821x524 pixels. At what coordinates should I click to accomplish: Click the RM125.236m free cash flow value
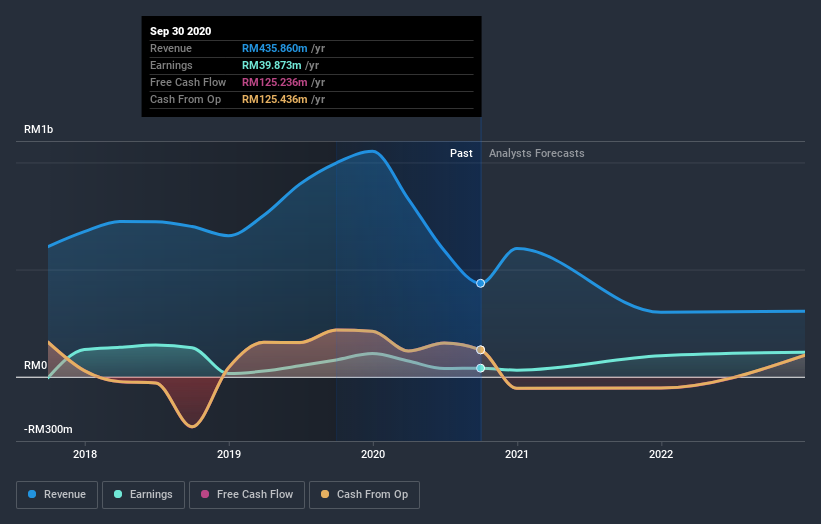coord(274,82)
